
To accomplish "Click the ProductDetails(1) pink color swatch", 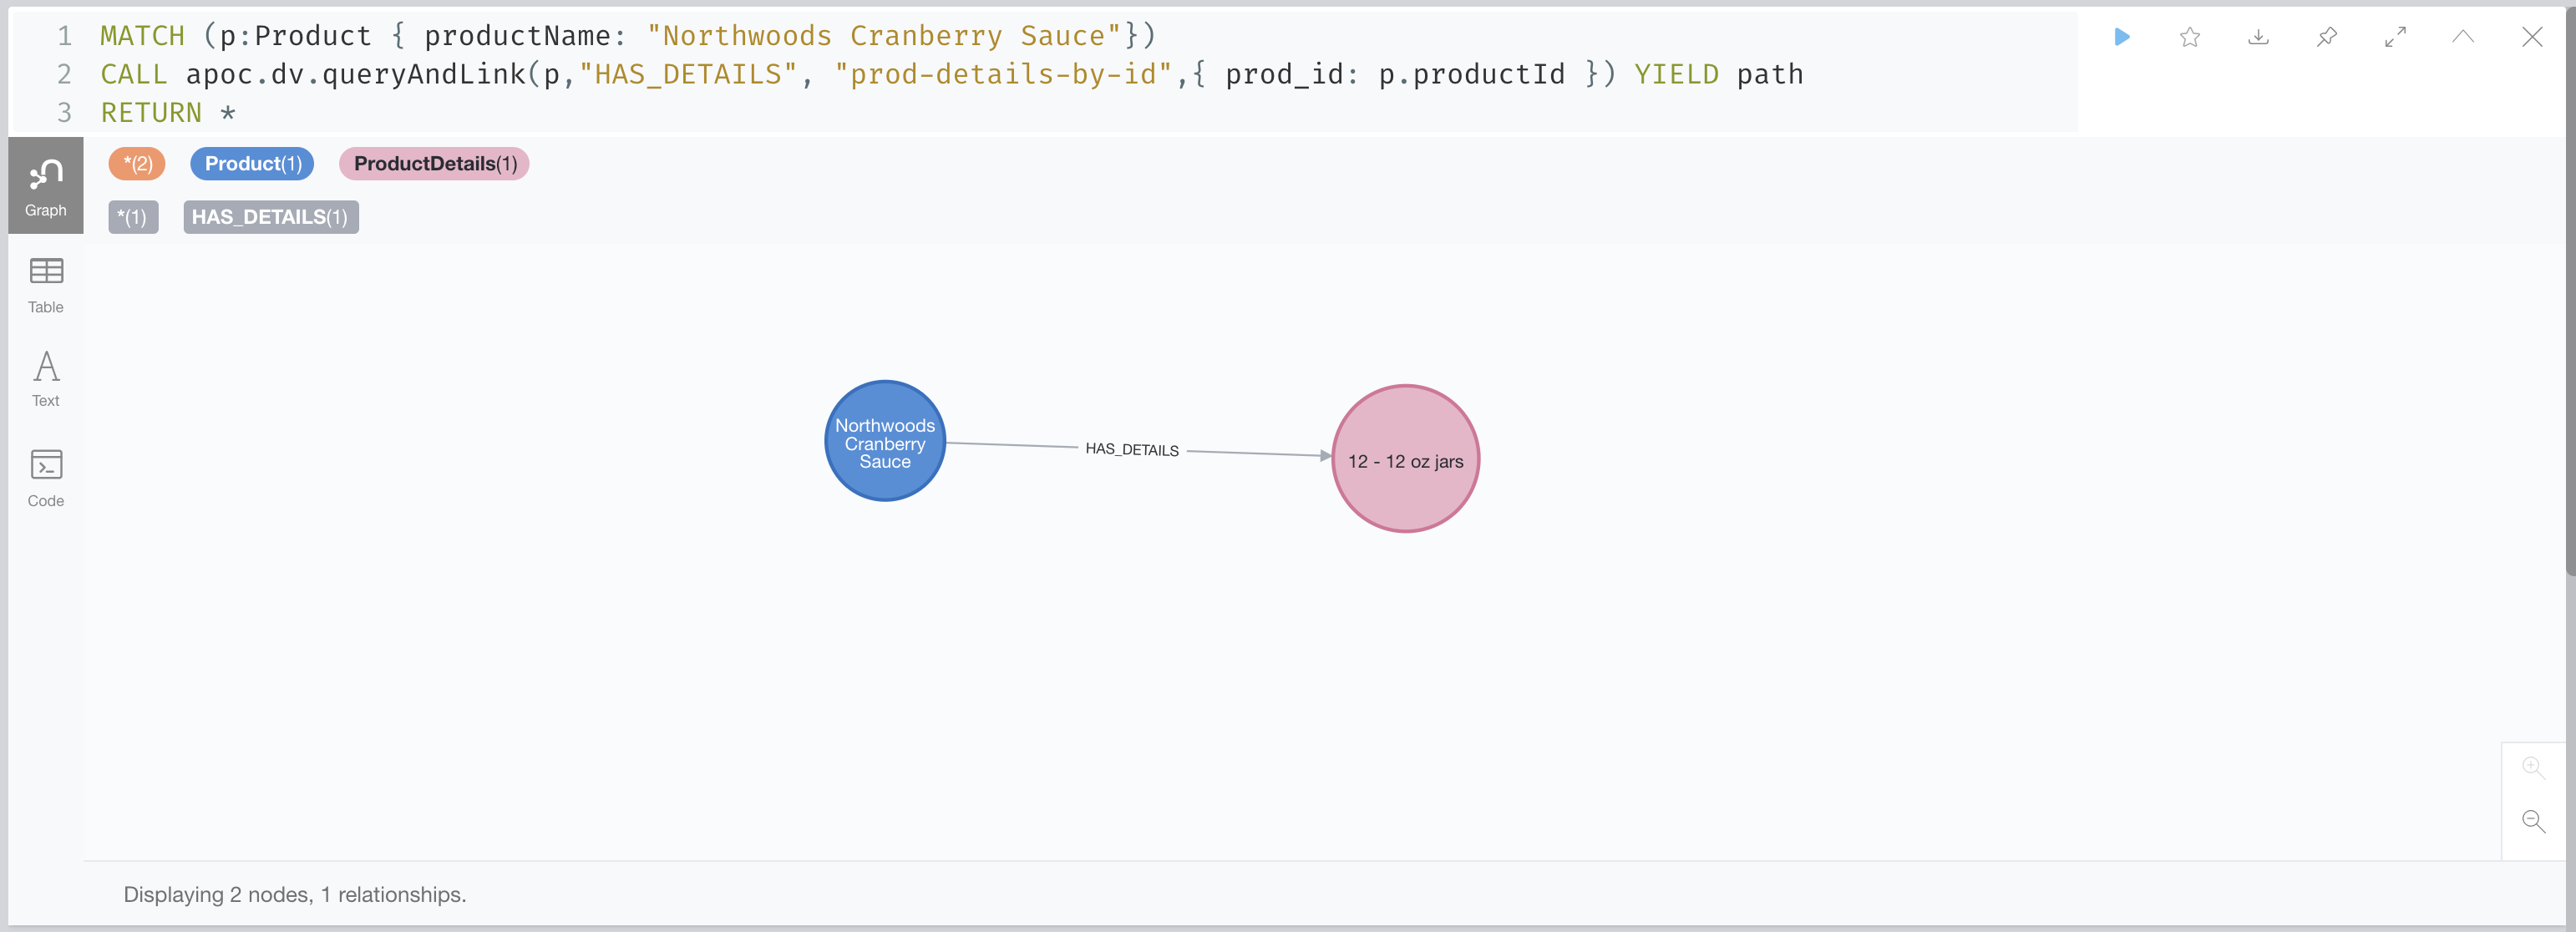I will (434, 163).
